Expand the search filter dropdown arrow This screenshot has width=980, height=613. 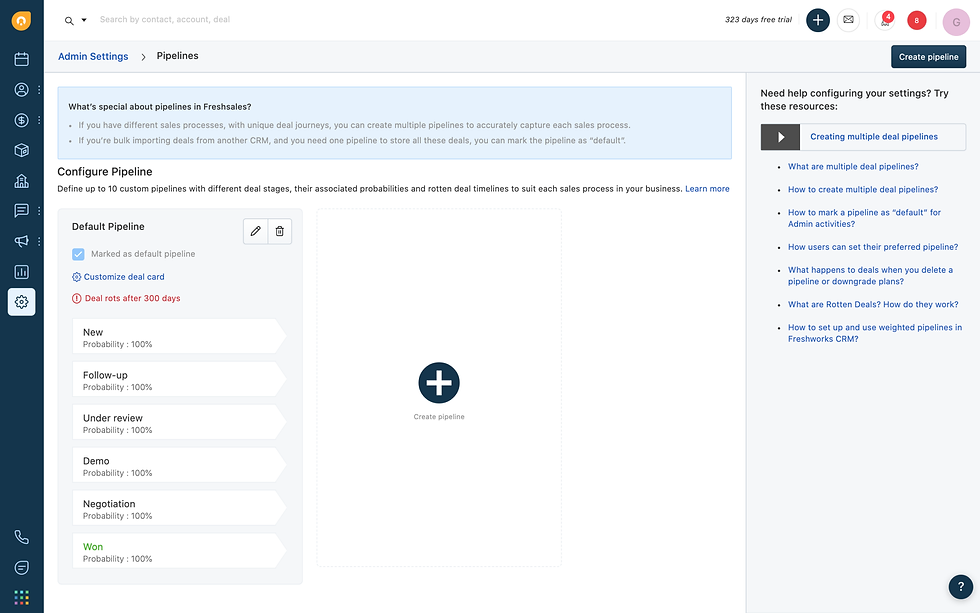point(84,20)
